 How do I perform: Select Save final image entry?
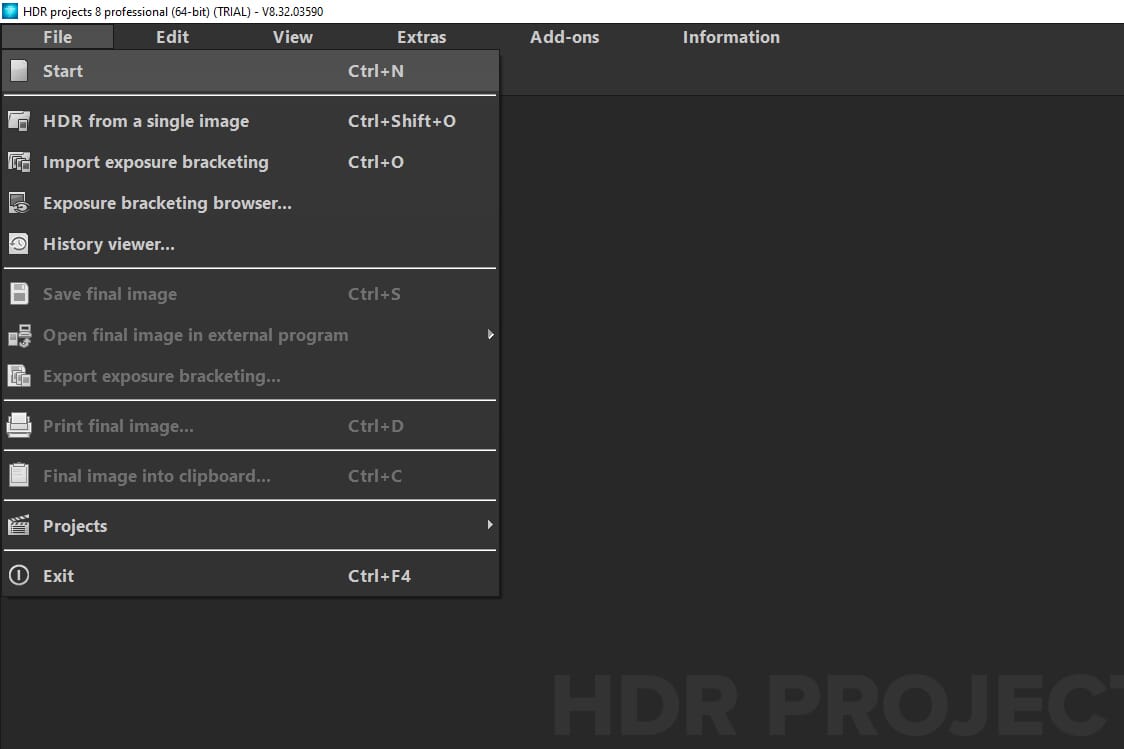250,294
